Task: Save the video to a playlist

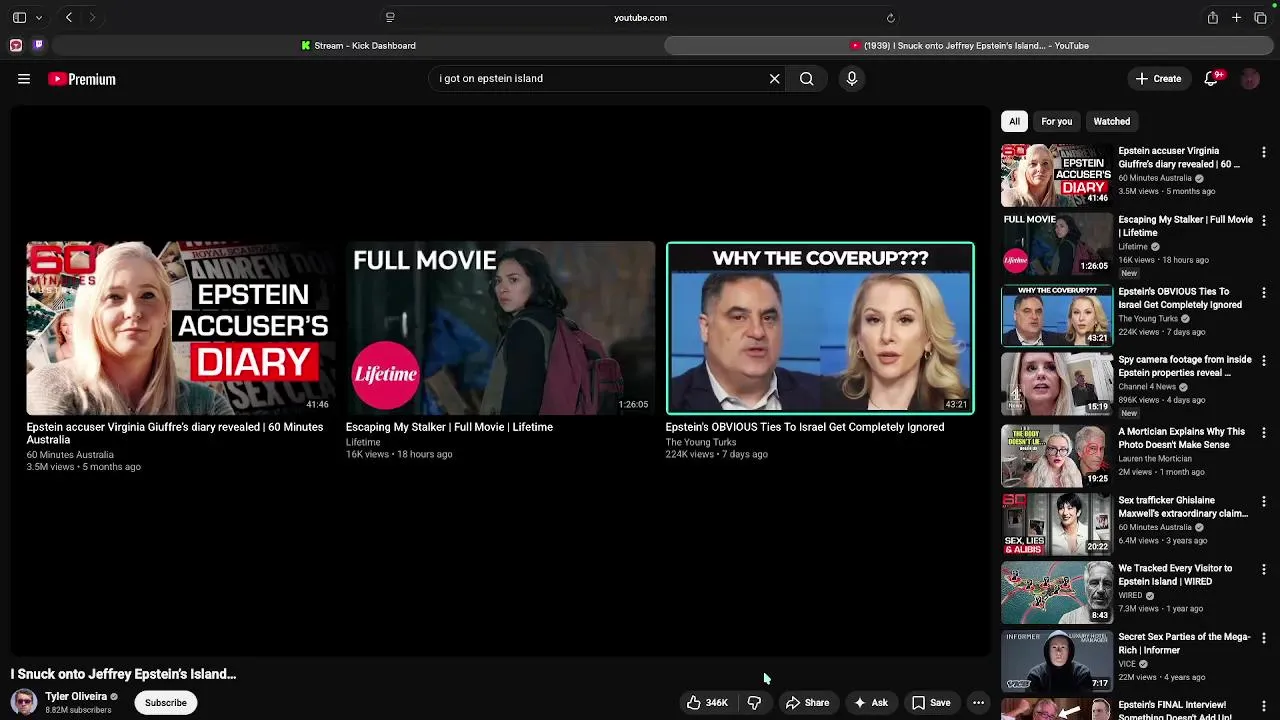Action: (930, 702)
